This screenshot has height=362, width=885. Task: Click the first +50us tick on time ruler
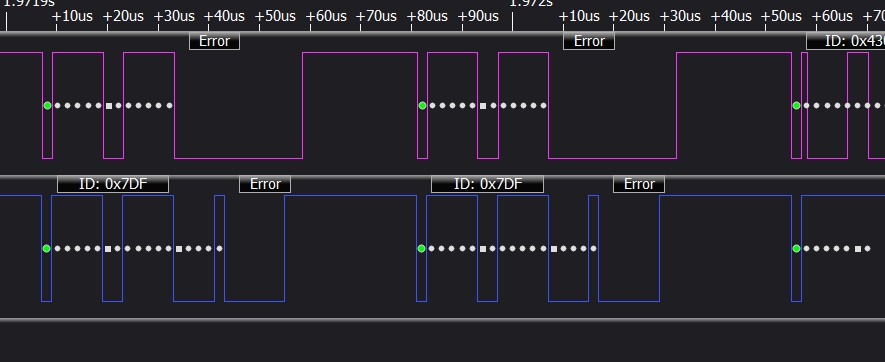[275, 16]
